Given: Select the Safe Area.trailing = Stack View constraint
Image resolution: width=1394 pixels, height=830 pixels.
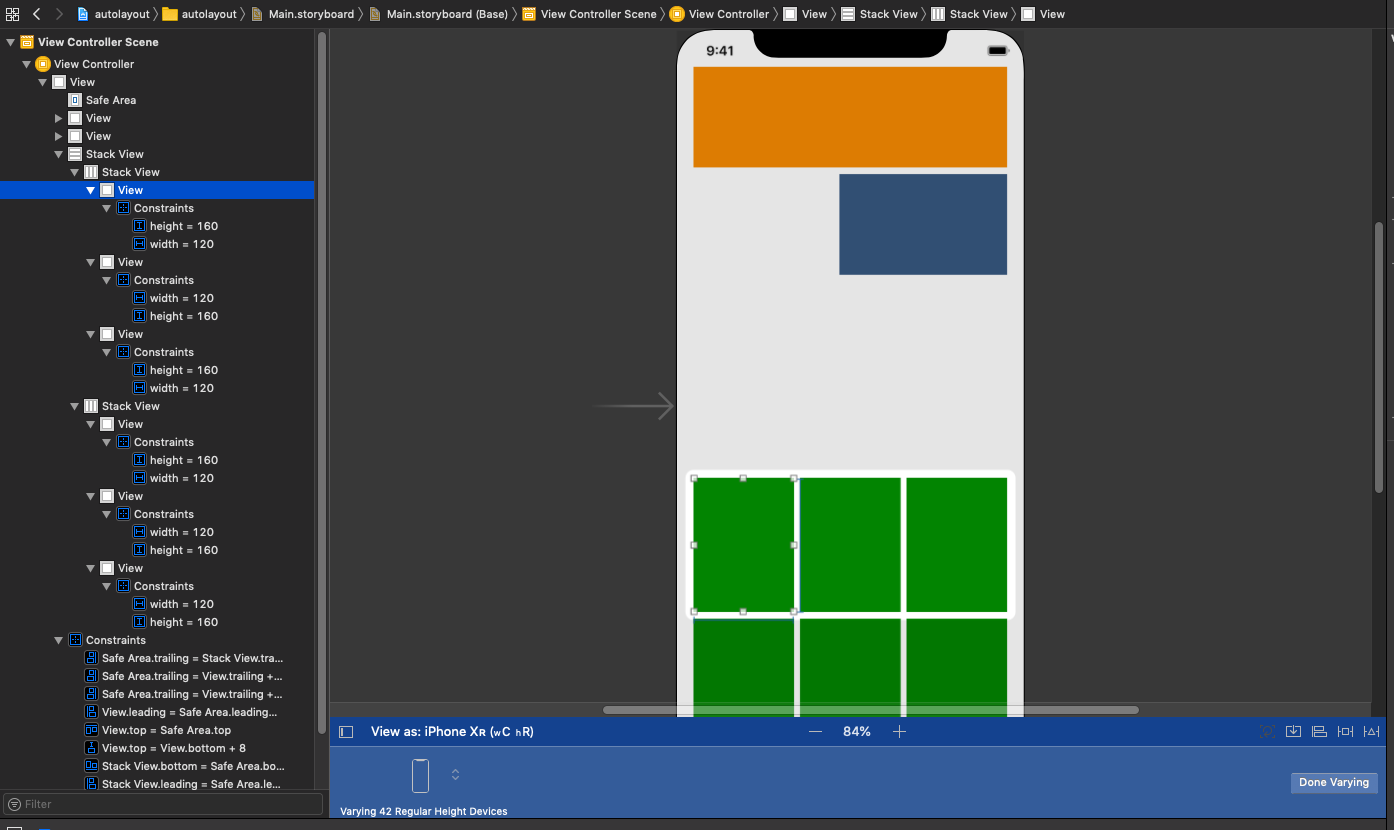Looking at the screenshot, I should (184, 658).
